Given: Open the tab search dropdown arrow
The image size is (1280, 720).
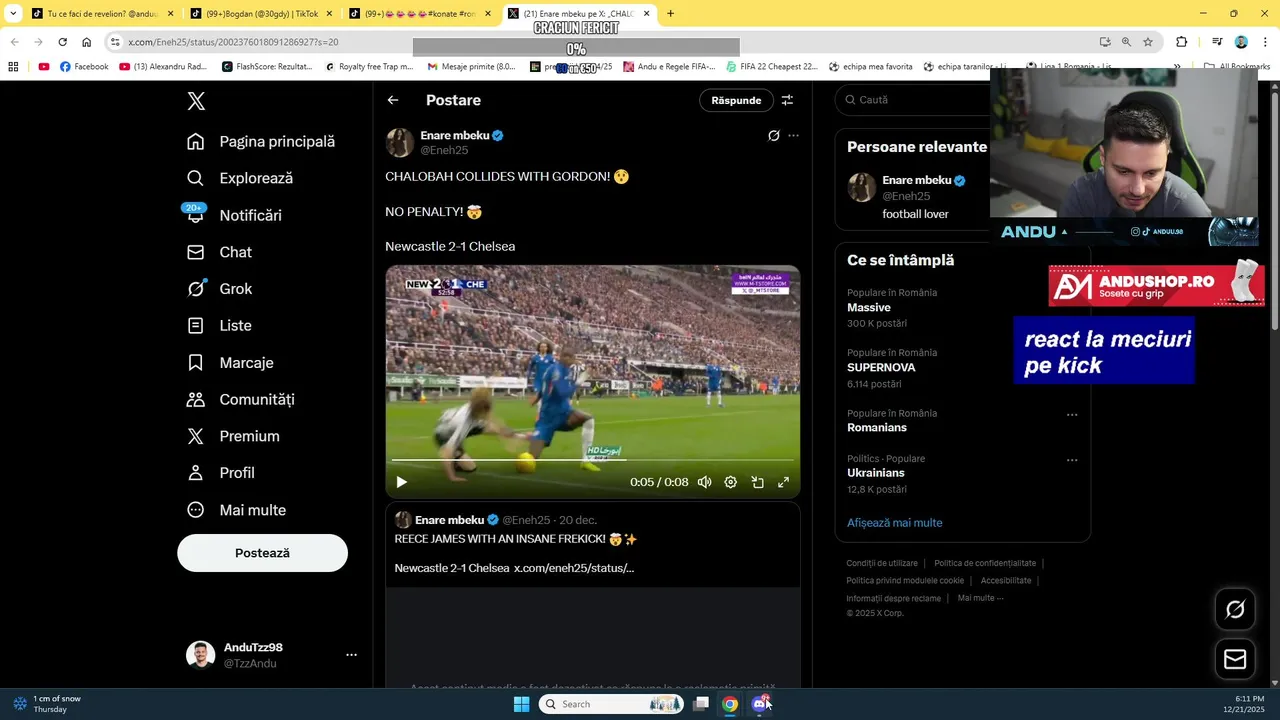Looking at the screenshot, I should 13,14.
